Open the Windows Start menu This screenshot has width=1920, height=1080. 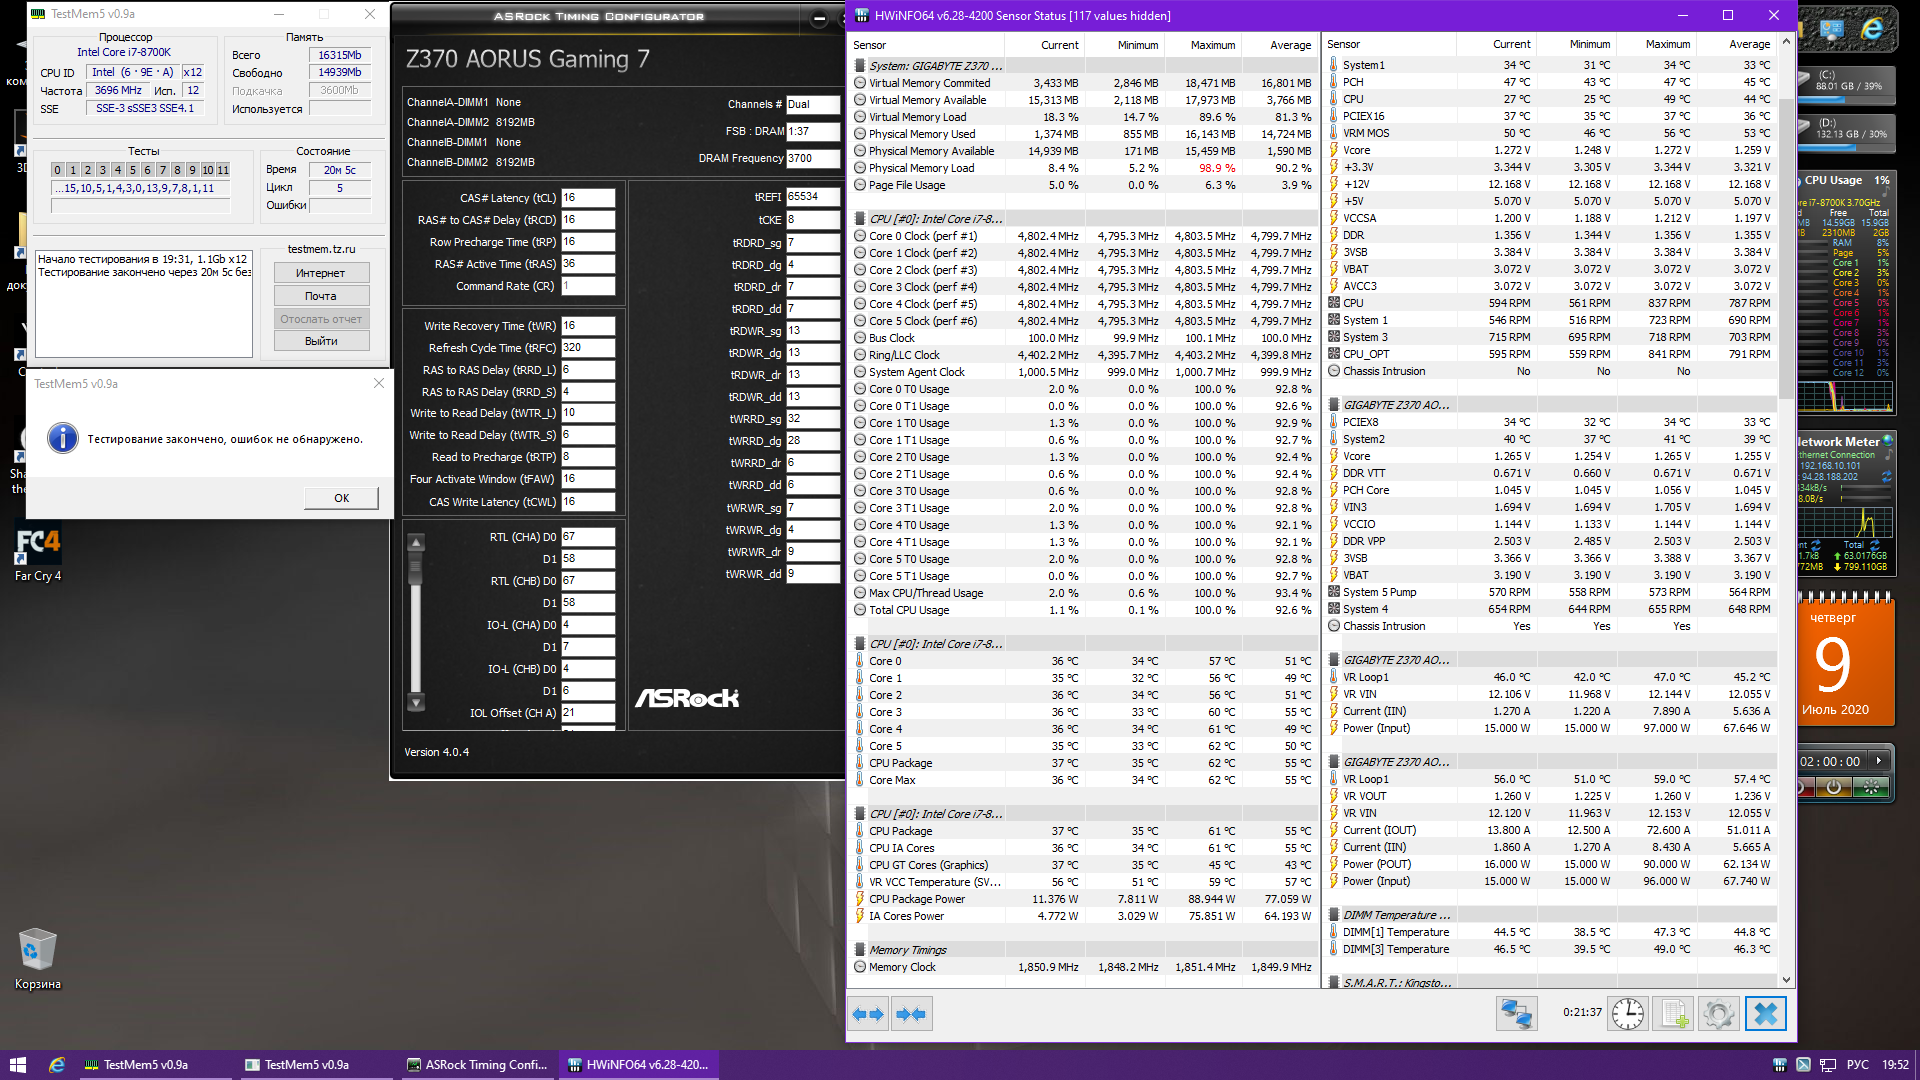pyautogui.click(x=17, y=1065)
